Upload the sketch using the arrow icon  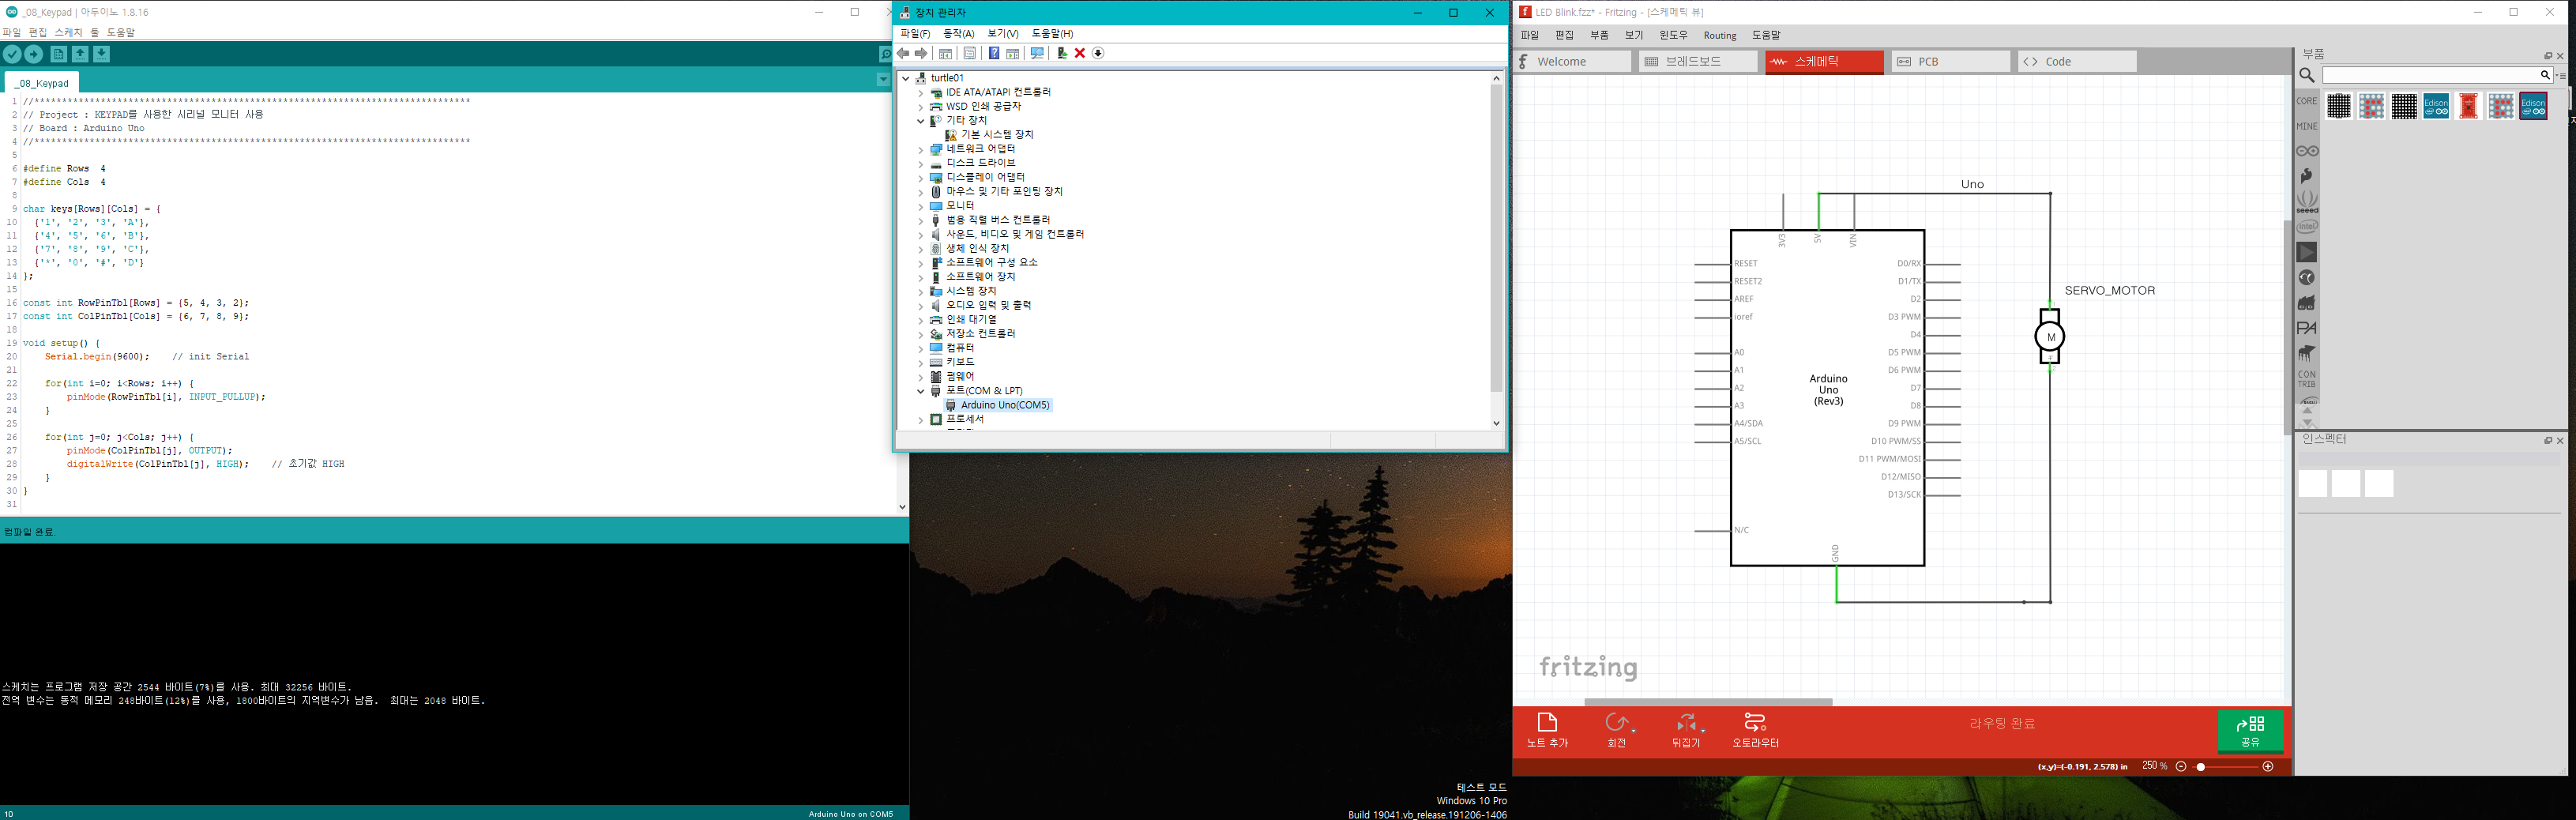pyautogui.click(x=33, y=54)
